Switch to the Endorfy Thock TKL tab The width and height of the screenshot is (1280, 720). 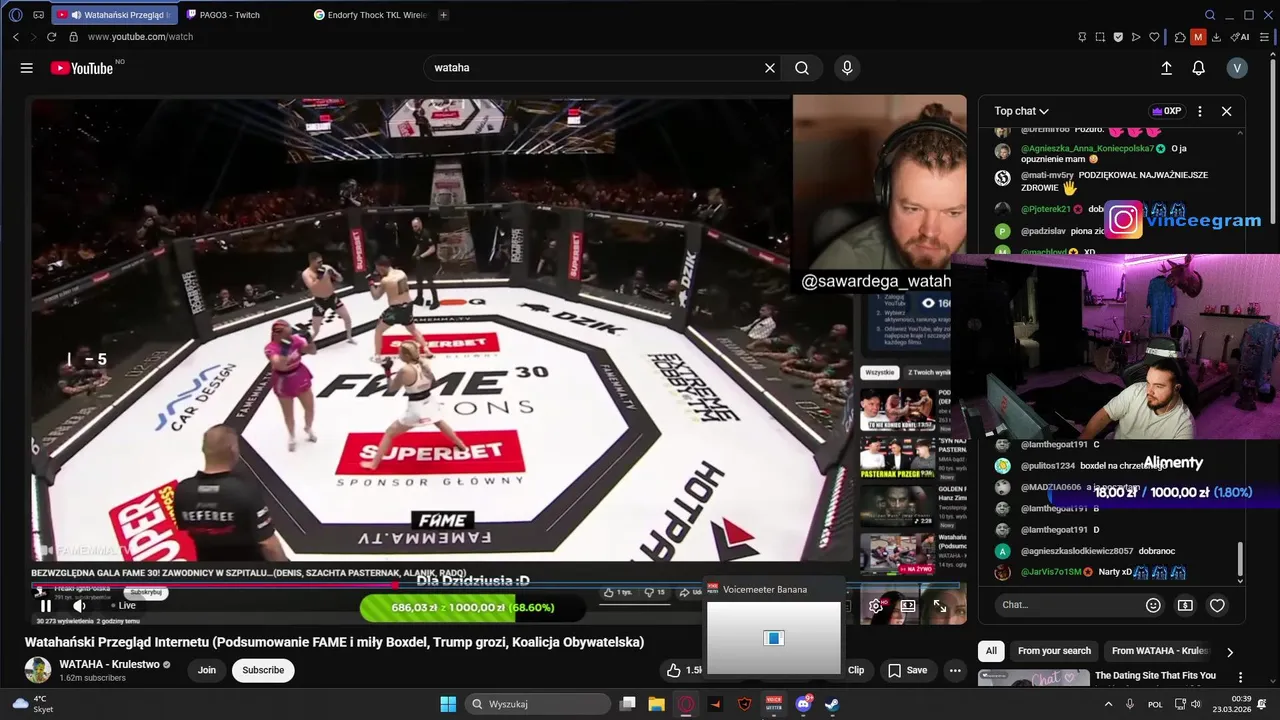tap(370, 15)
